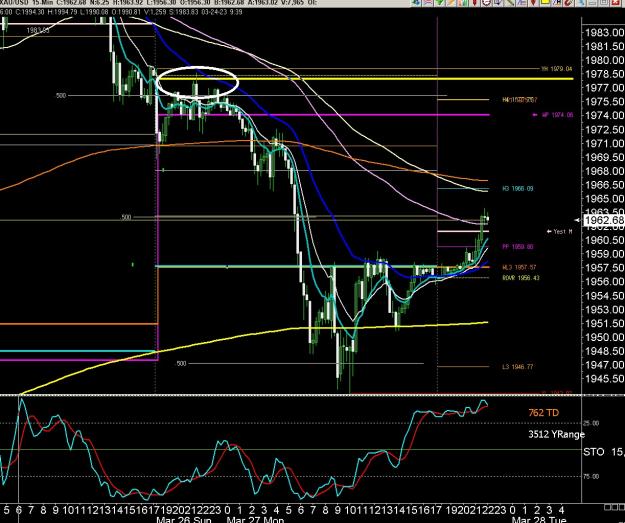Click the stochastic 75.00 level label
Screen dimensions: 625x523
tap(591, 476)
